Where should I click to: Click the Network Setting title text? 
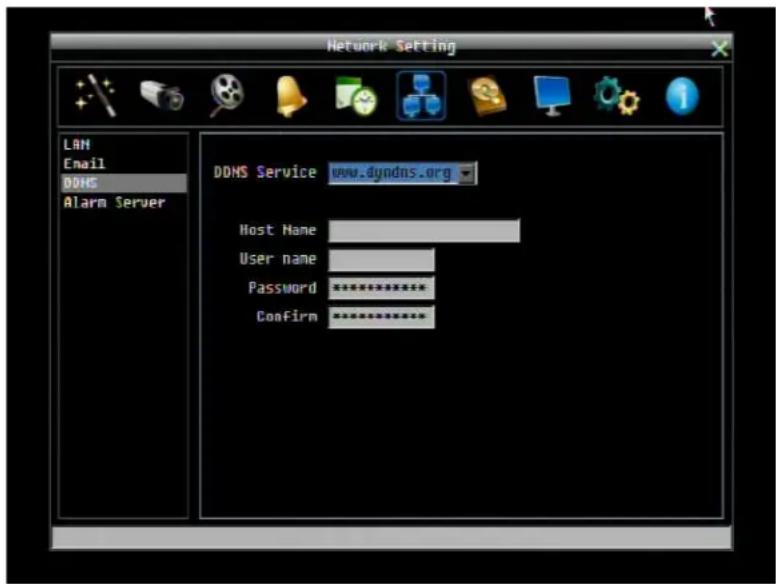tap(391, 47)
